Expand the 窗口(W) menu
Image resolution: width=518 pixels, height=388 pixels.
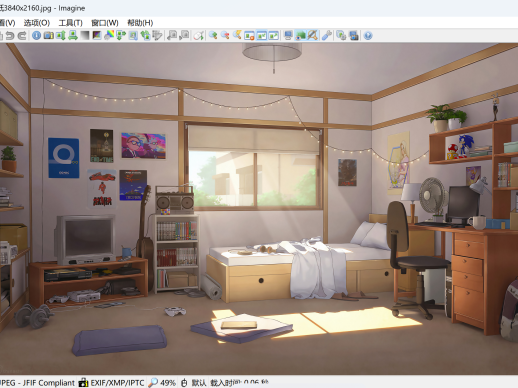(x=105, y=23)
